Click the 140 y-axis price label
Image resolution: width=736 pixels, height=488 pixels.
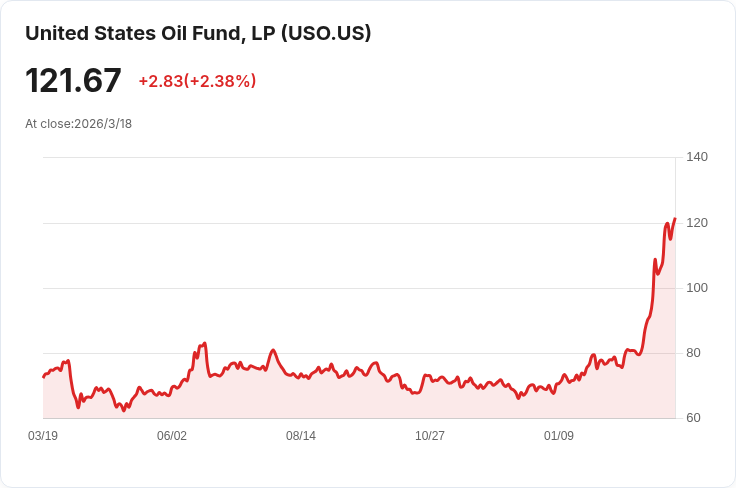697,157
